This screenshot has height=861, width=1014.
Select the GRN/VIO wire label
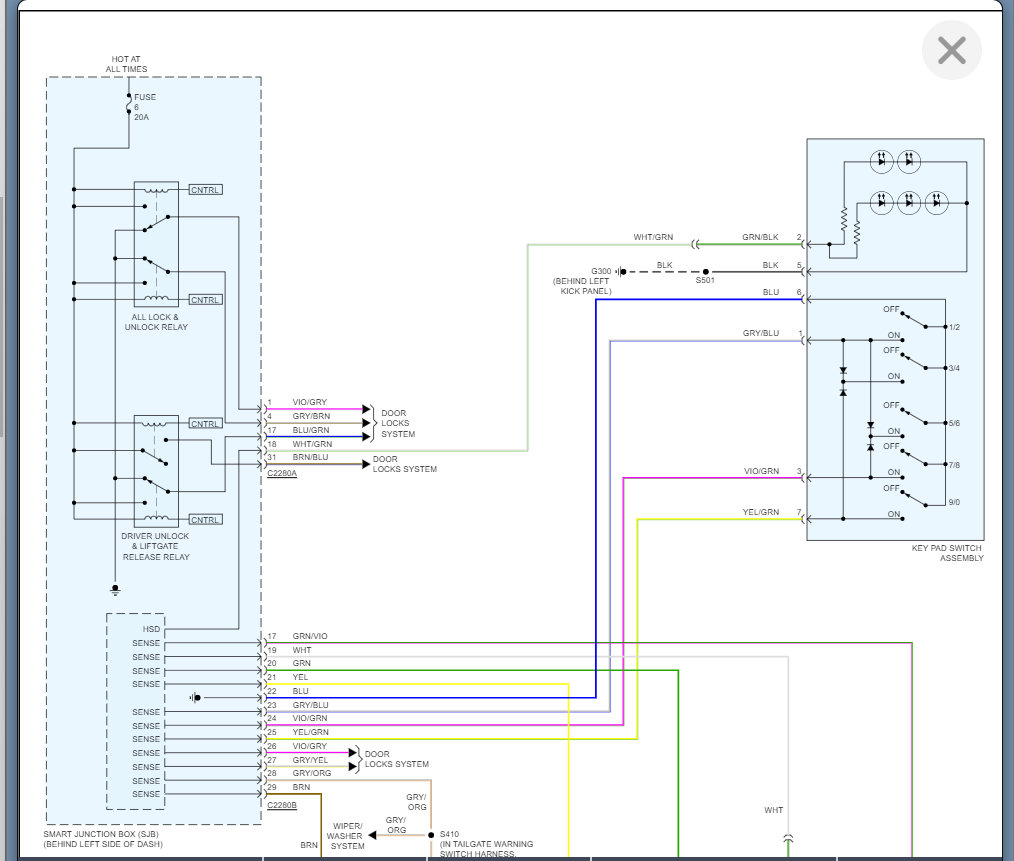(310, 636)
